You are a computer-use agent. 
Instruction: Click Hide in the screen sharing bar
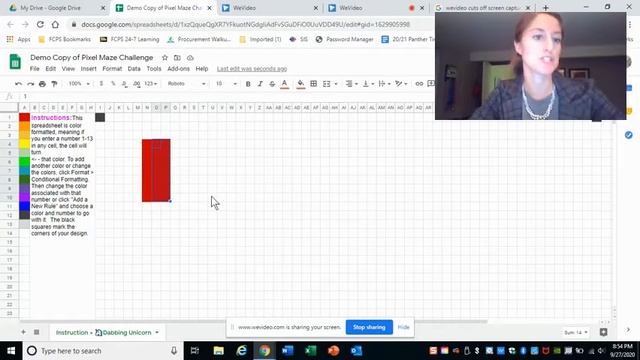point(403,327)
